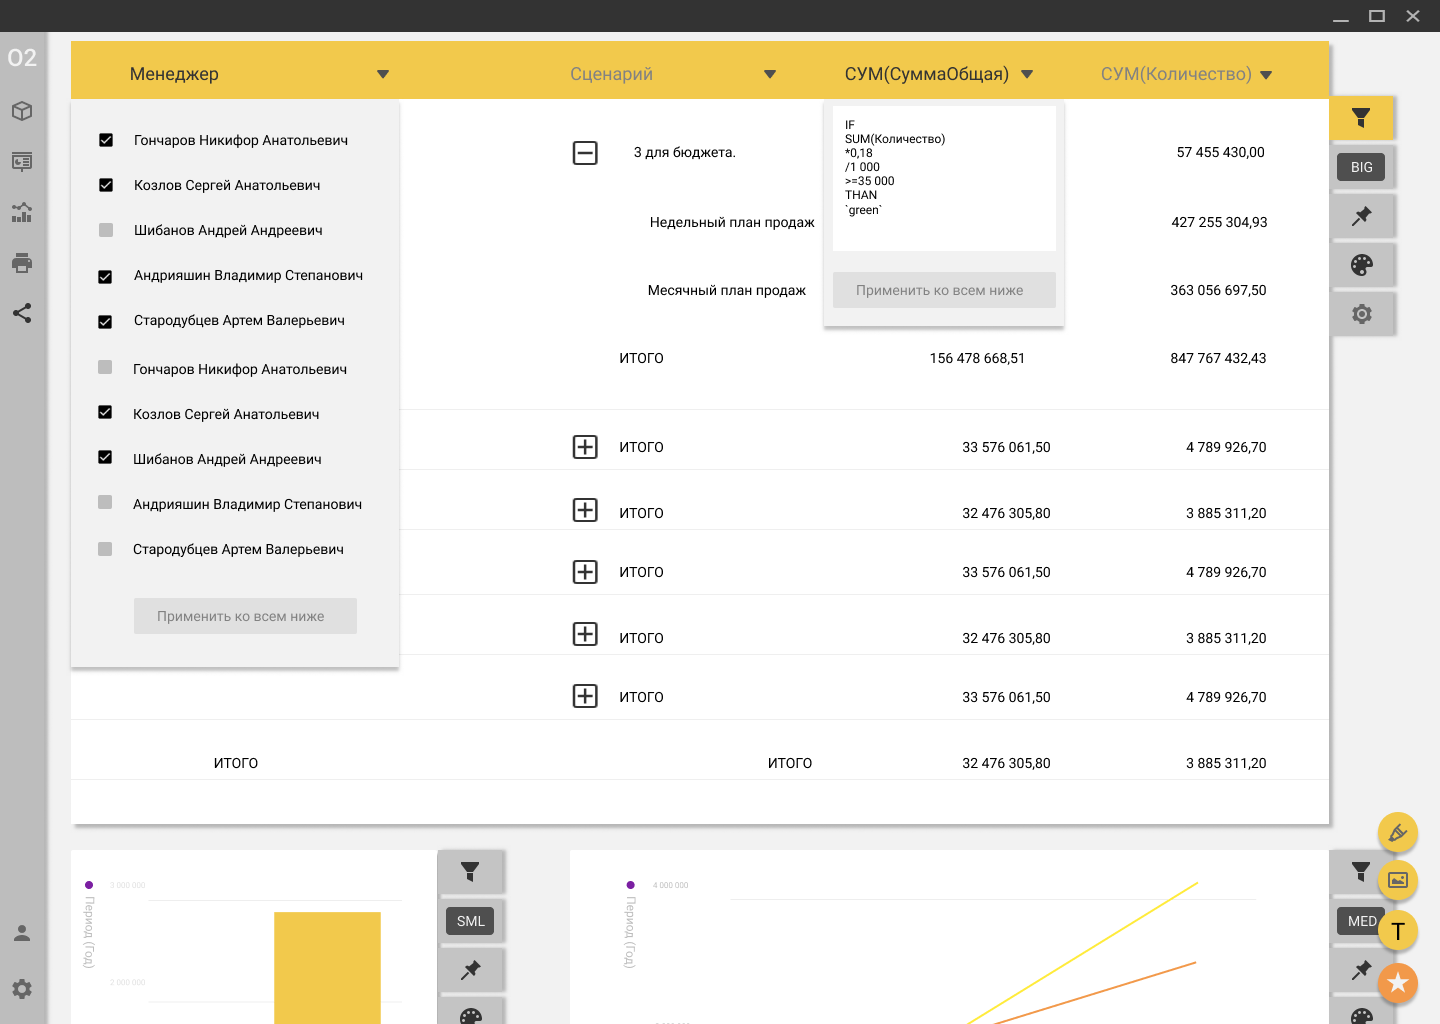Open the СУМ(СуммаОбщая) column dropdown arrow
The image size is (1440, 1024).
1027,74
